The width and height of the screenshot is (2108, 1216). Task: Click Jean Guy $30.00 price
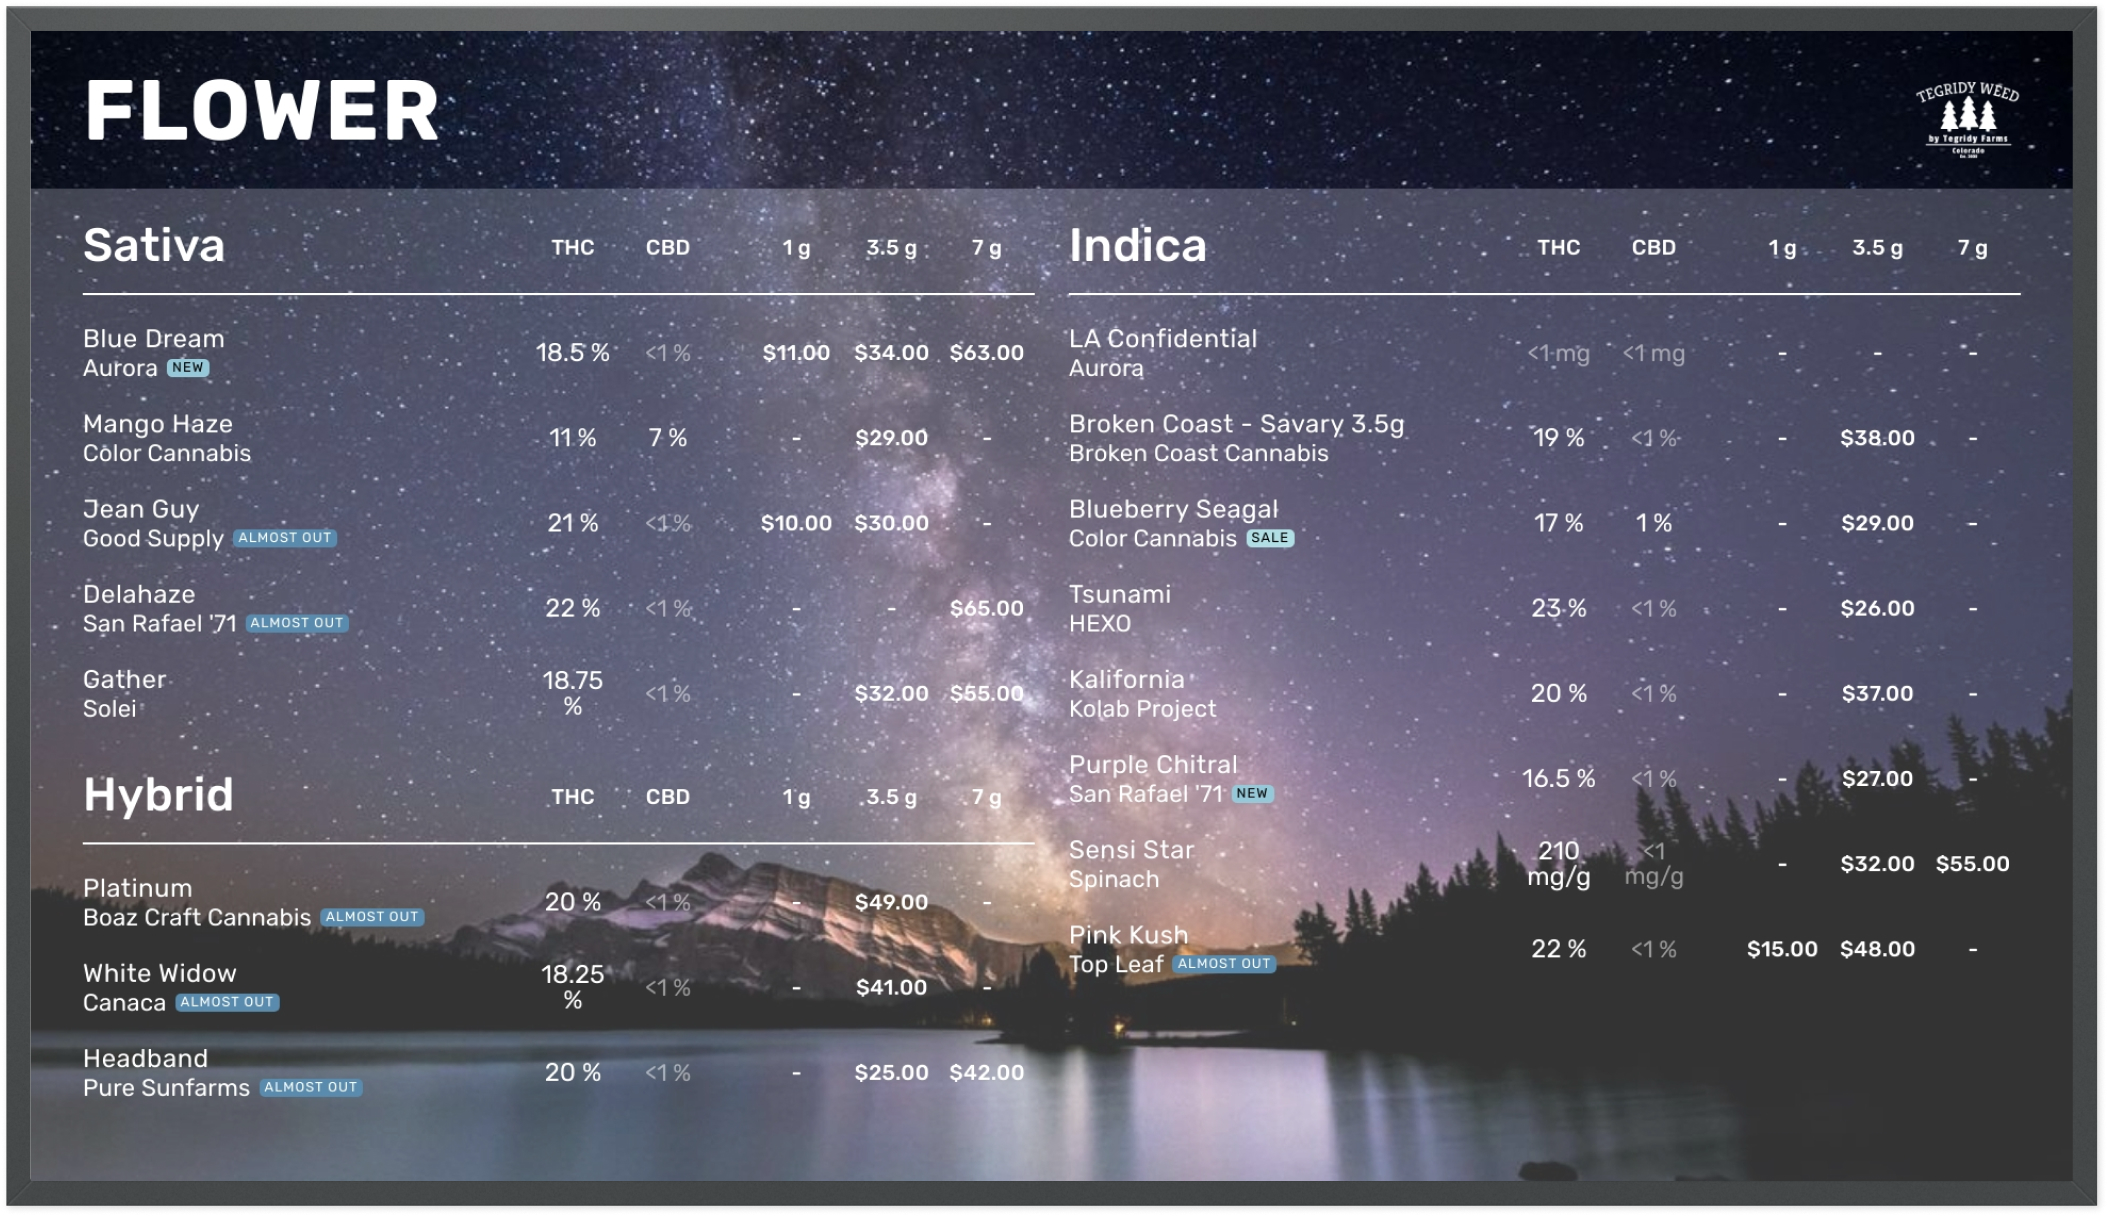pyautogui.click(x=891, y=523)
